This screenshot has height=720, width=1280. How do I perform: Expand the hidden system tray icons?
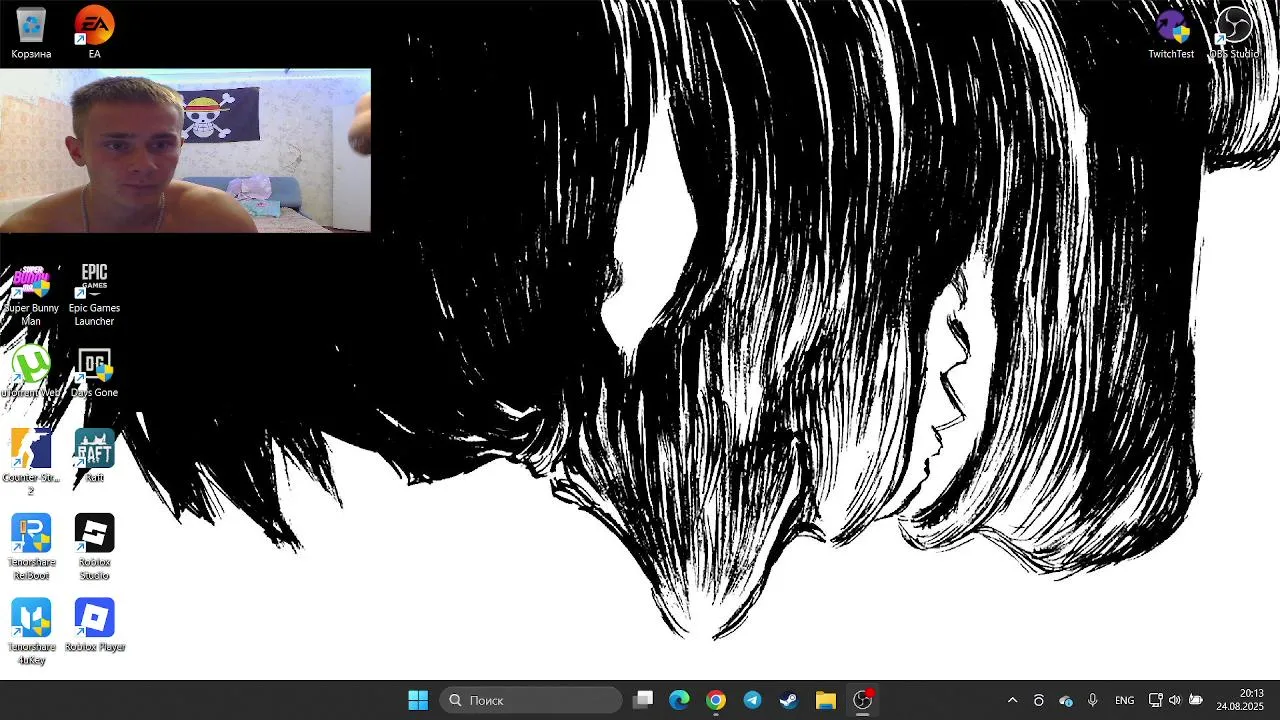click(x=1012, y=701)
